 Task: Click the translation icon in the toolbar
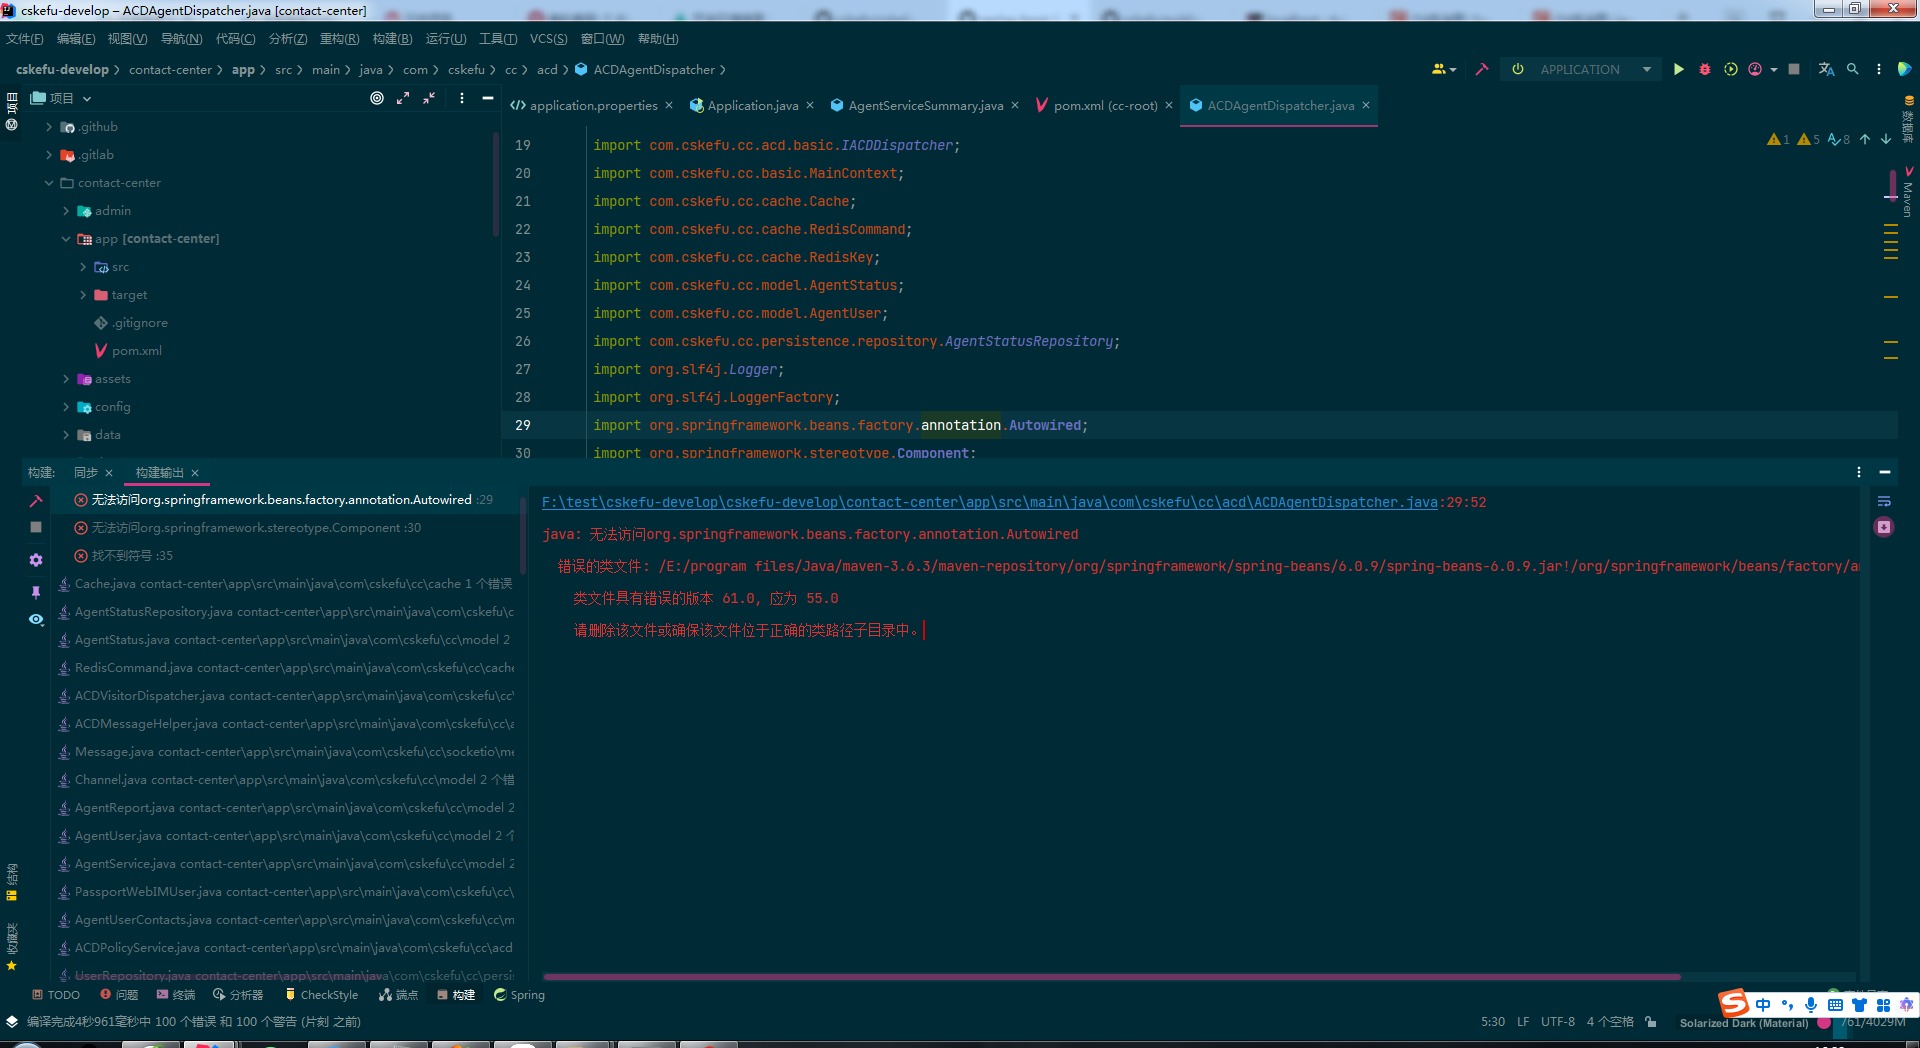coord(1826,69)
